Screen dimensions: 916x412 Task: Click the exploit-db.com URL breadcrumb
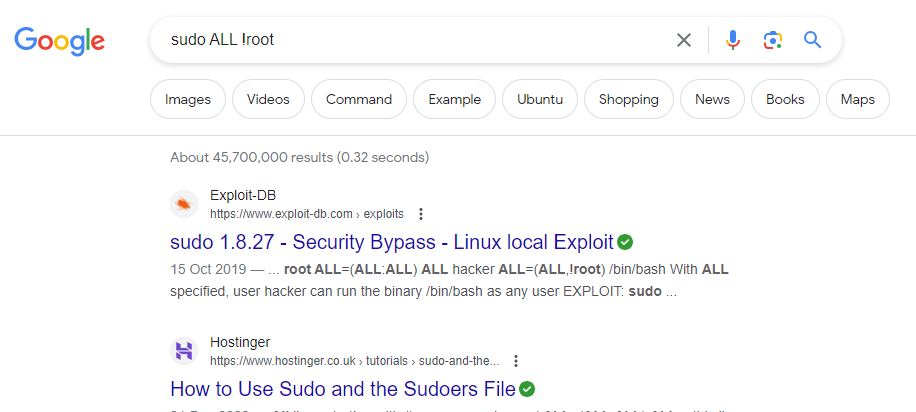(x=307, y=214)
